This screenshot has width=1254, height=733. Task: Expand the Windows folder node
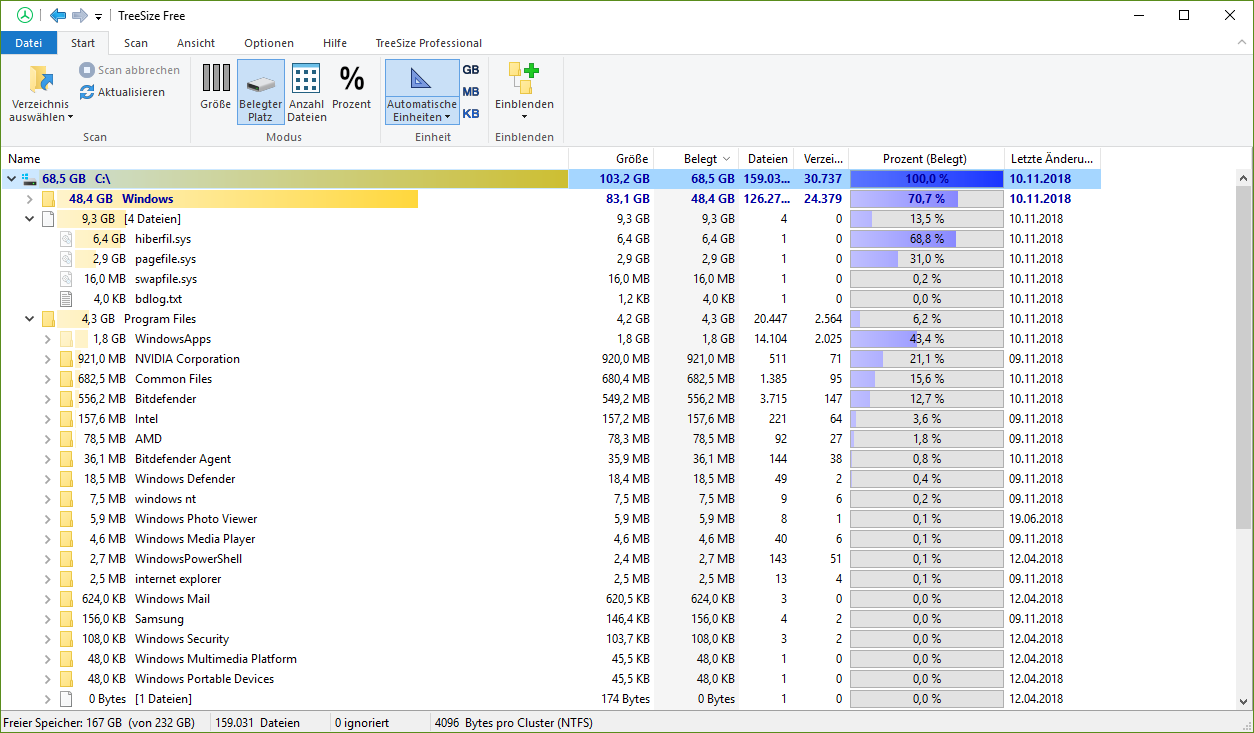30,199
